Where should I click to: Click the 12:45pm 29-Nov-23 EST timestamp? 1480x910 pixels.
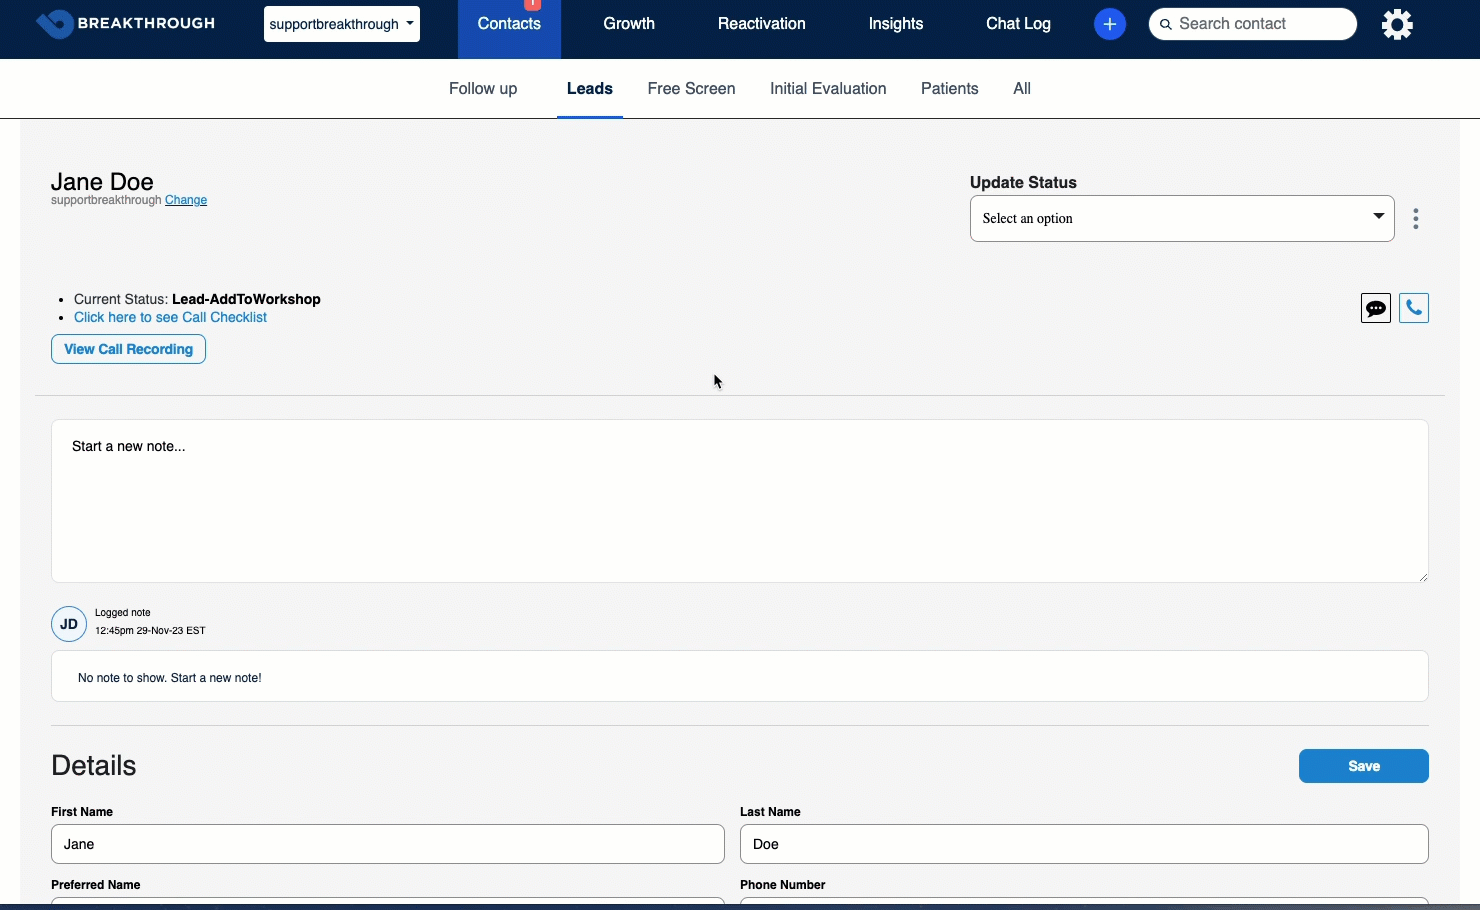[x=150, y=631]
